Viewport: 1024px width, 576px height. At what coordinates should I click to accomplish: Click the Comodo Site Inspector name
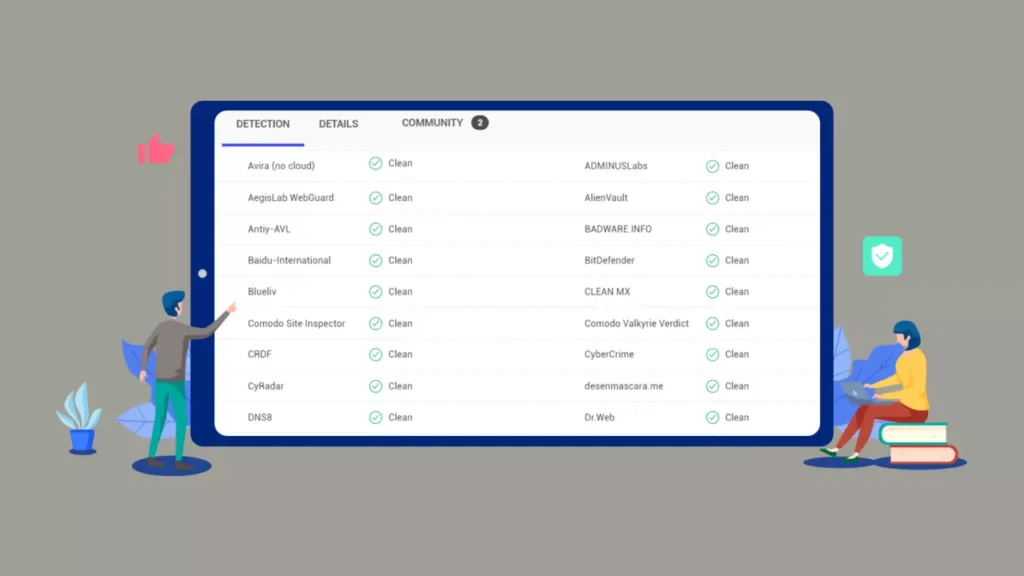[296, 324]
